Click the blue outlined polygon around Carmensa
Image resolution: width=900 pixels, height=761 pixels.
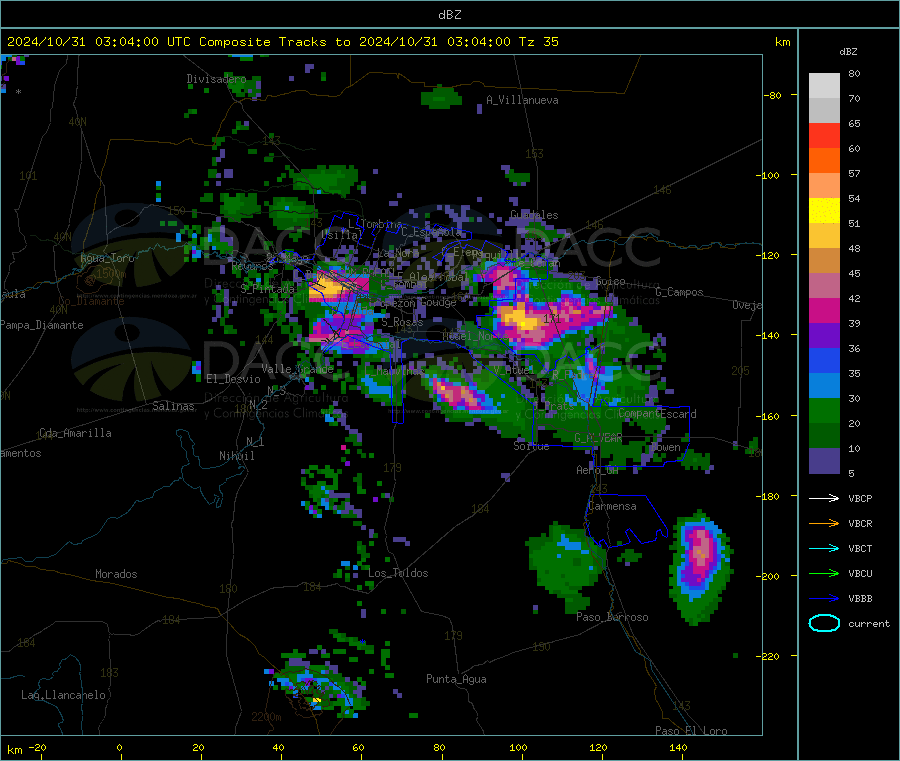click(626, 520)
